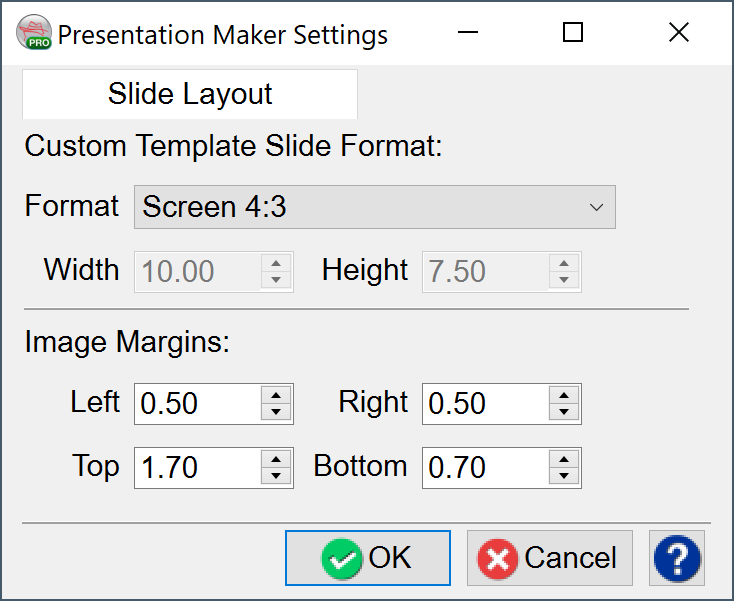Increase the Right margin with up arrow
The height and width of the screenshot is (601, 734).
click(x=565, y=395)
